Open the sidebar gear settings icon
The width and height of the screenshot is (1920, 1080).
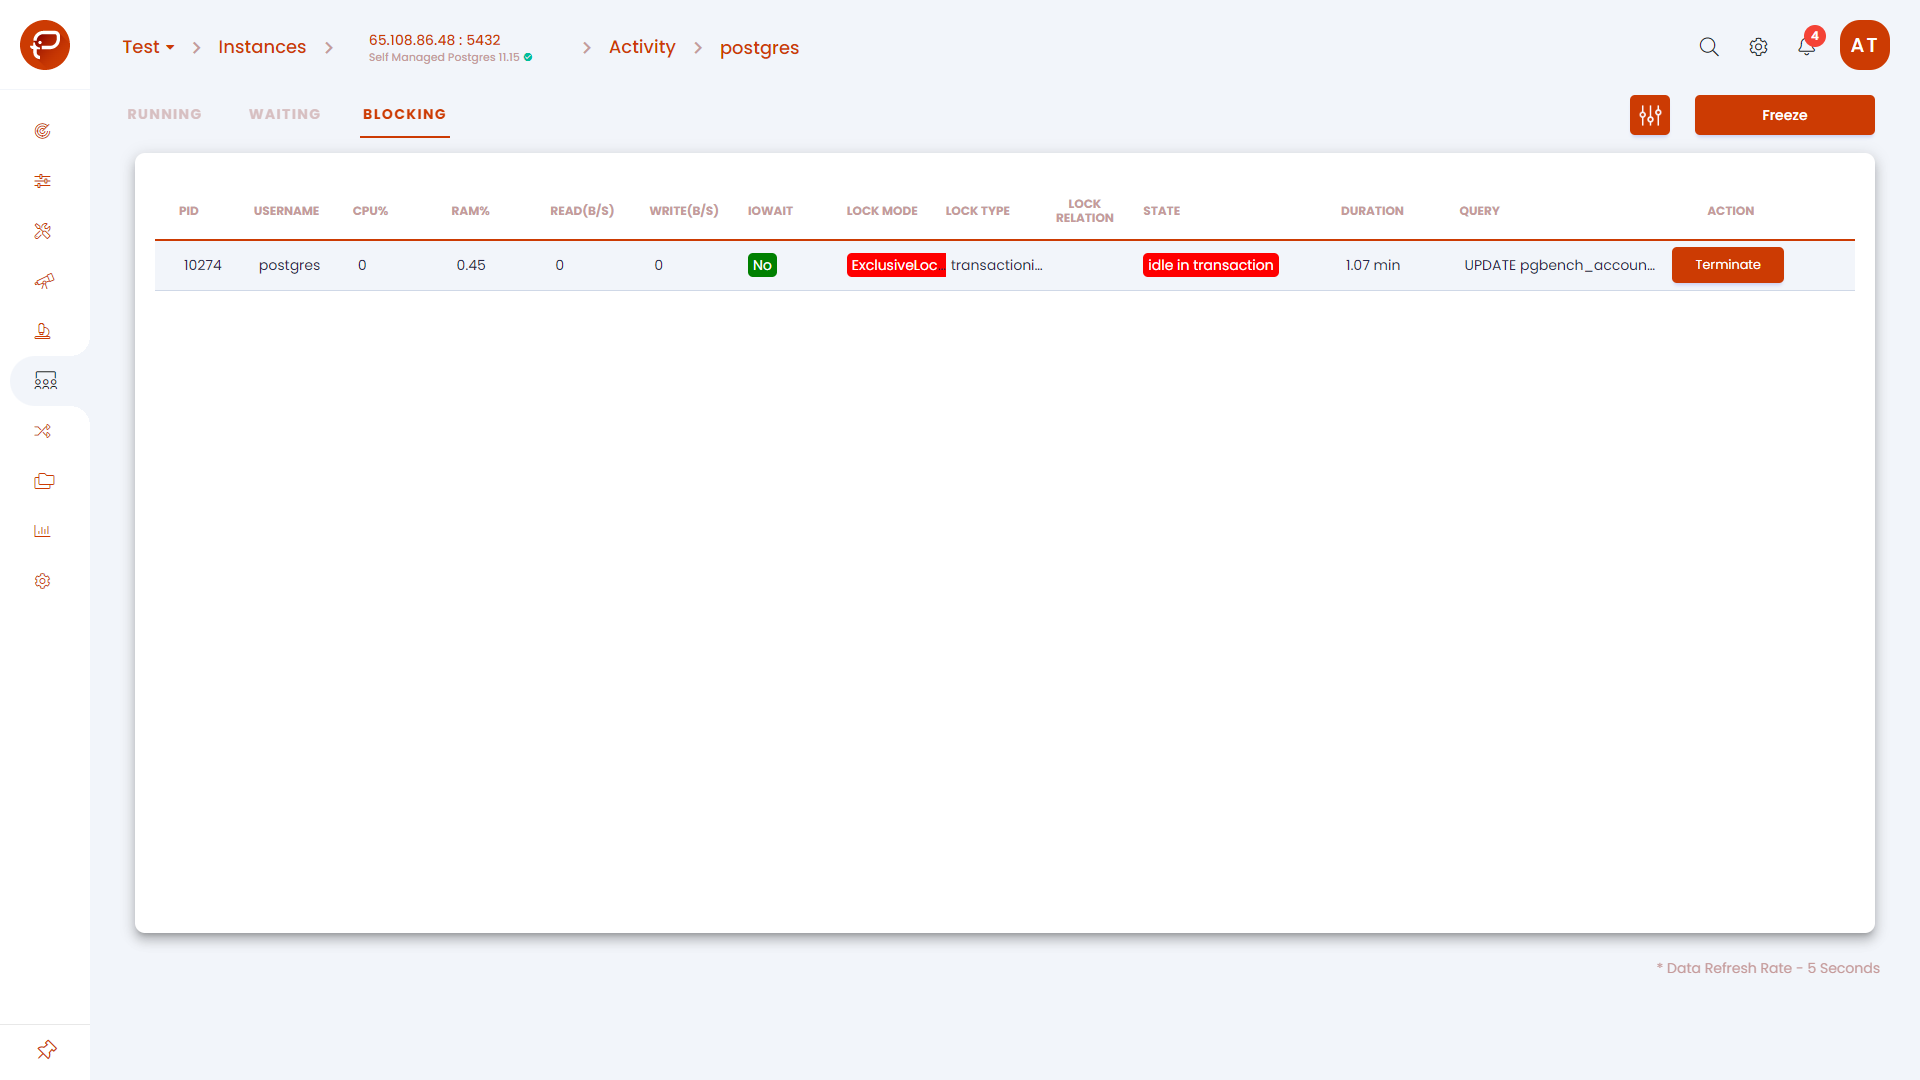[x=42, y=581]
